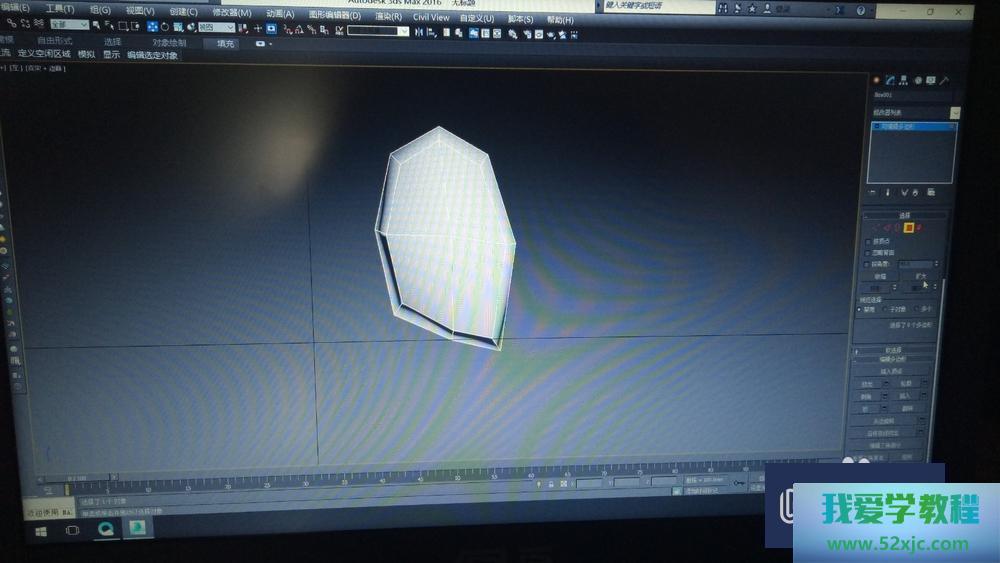Toggle the 忽略背面 (Ignore Backfacing) checkbox
The image size is (1000, 563).
tap(867, 252)
